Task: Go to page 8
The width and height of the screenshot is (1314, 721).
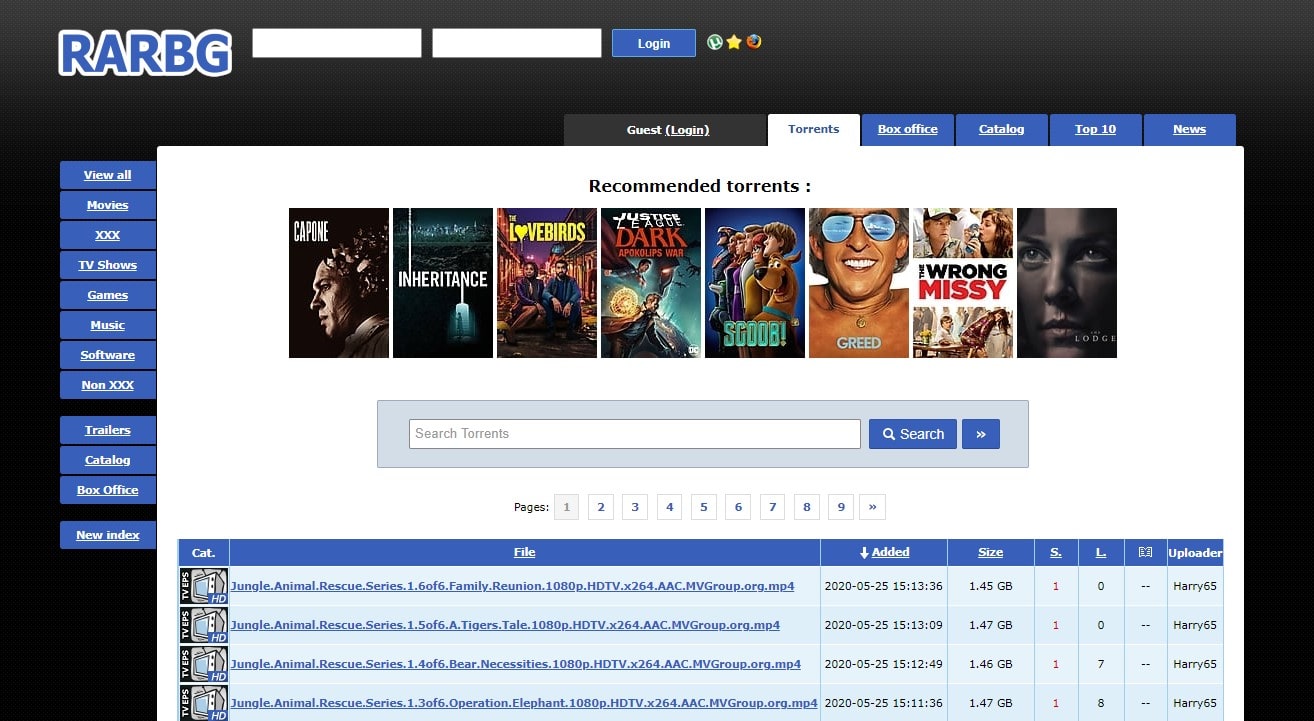Action: [807, 507]
